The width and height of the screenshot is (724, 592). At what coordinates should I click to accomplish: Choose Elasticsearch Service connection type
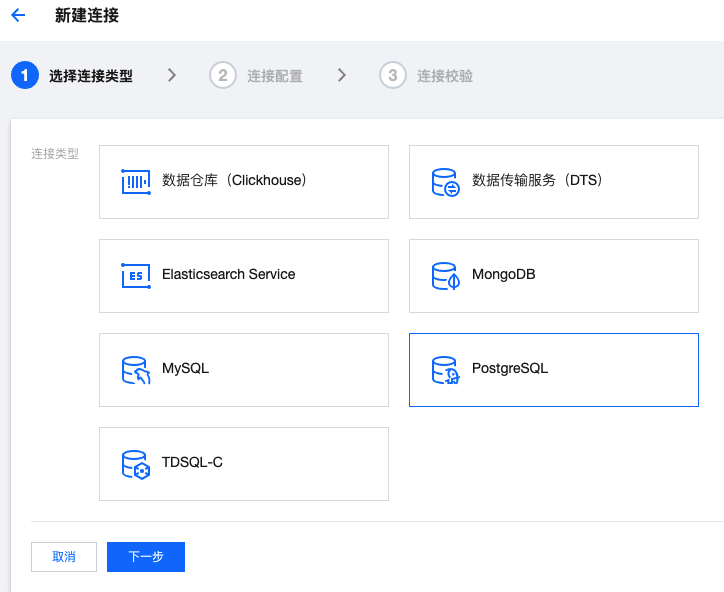(244, 276)
